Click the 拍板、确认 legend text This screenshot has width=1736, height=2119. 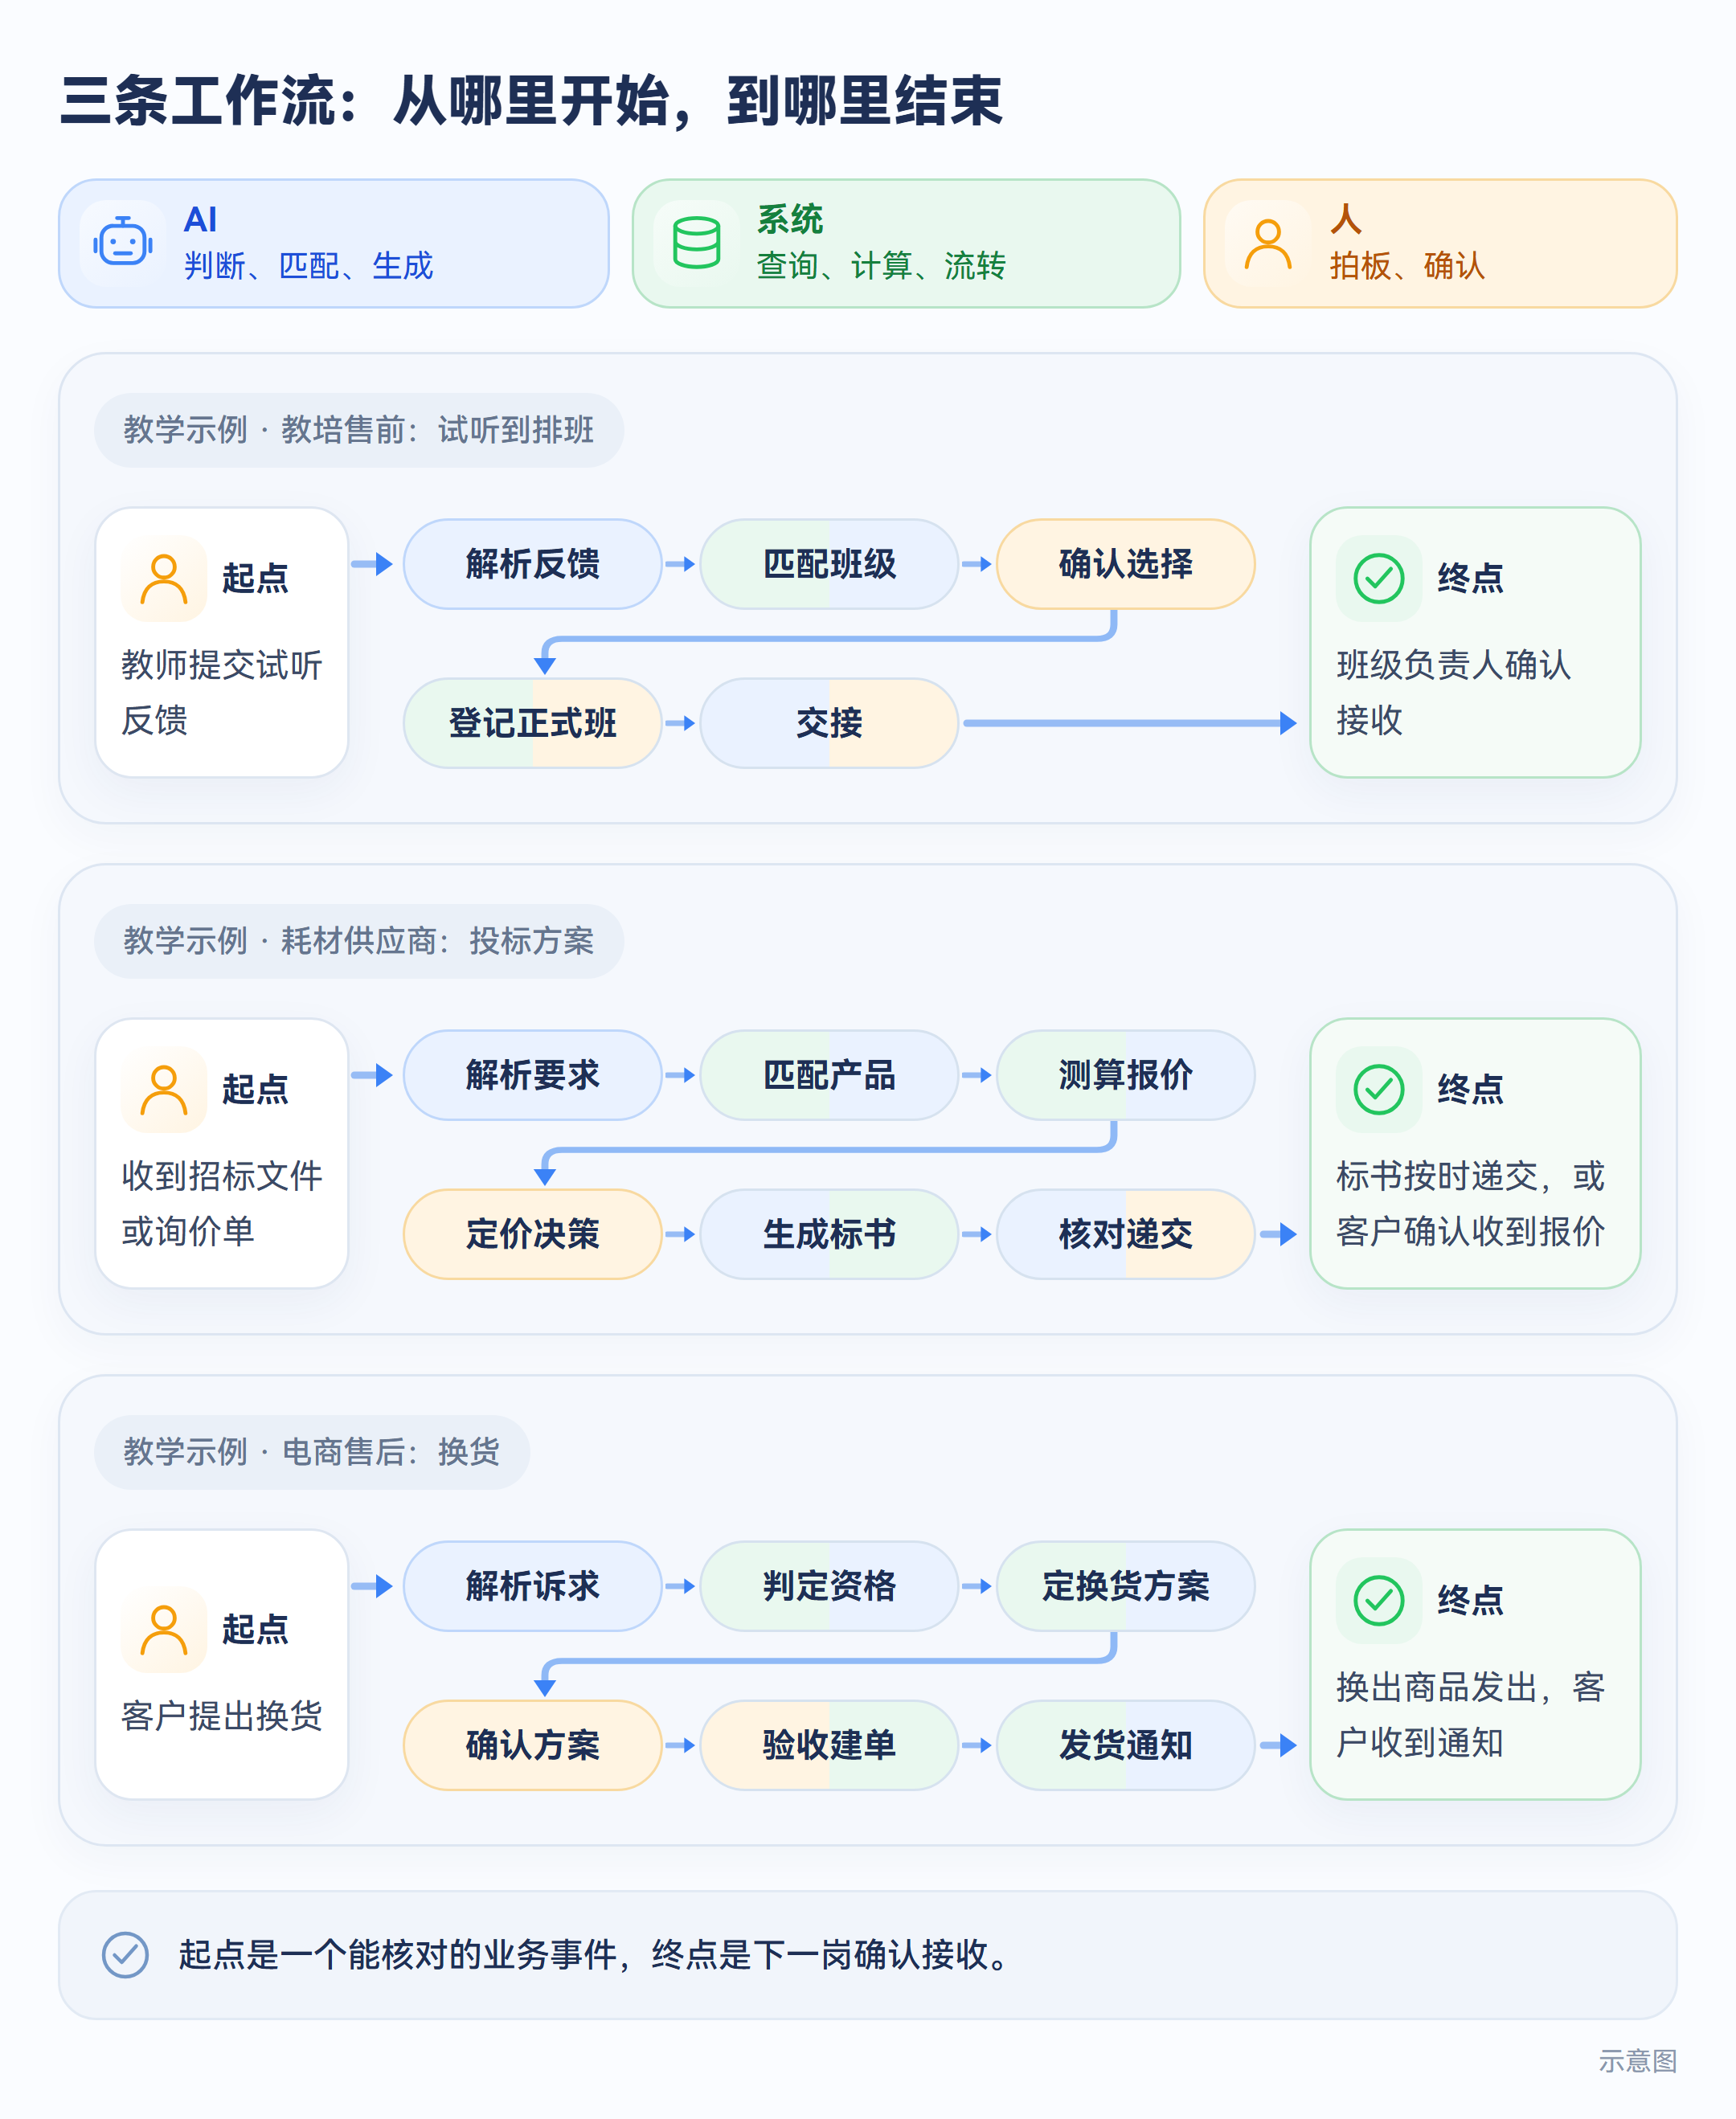pos(1407,266)
